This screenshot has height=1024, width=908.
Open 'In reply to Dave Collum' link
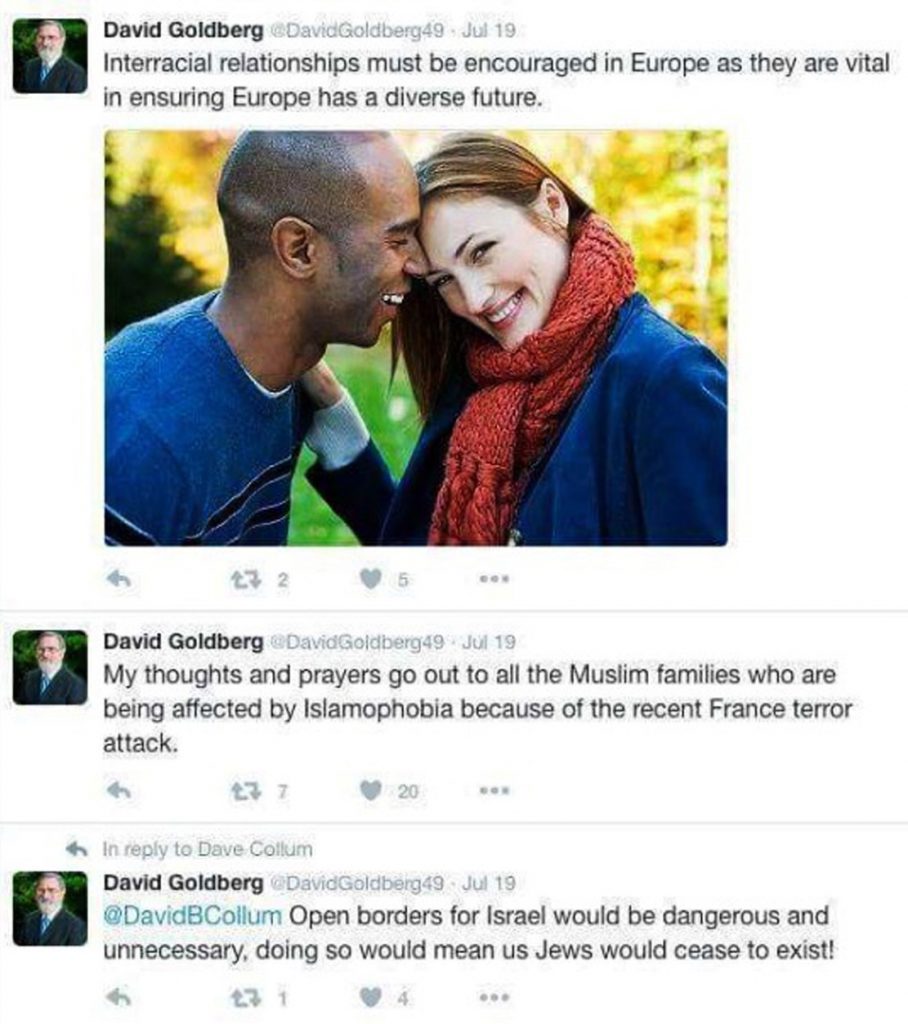(x=207, y=849)
